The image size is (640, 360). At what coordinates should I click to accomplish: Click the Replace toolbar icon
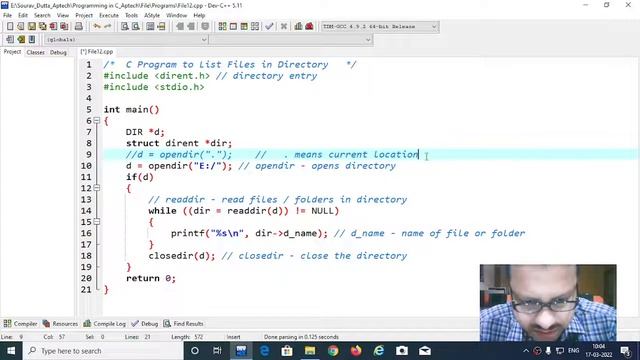pyautogui.click(x=136, y=27)
